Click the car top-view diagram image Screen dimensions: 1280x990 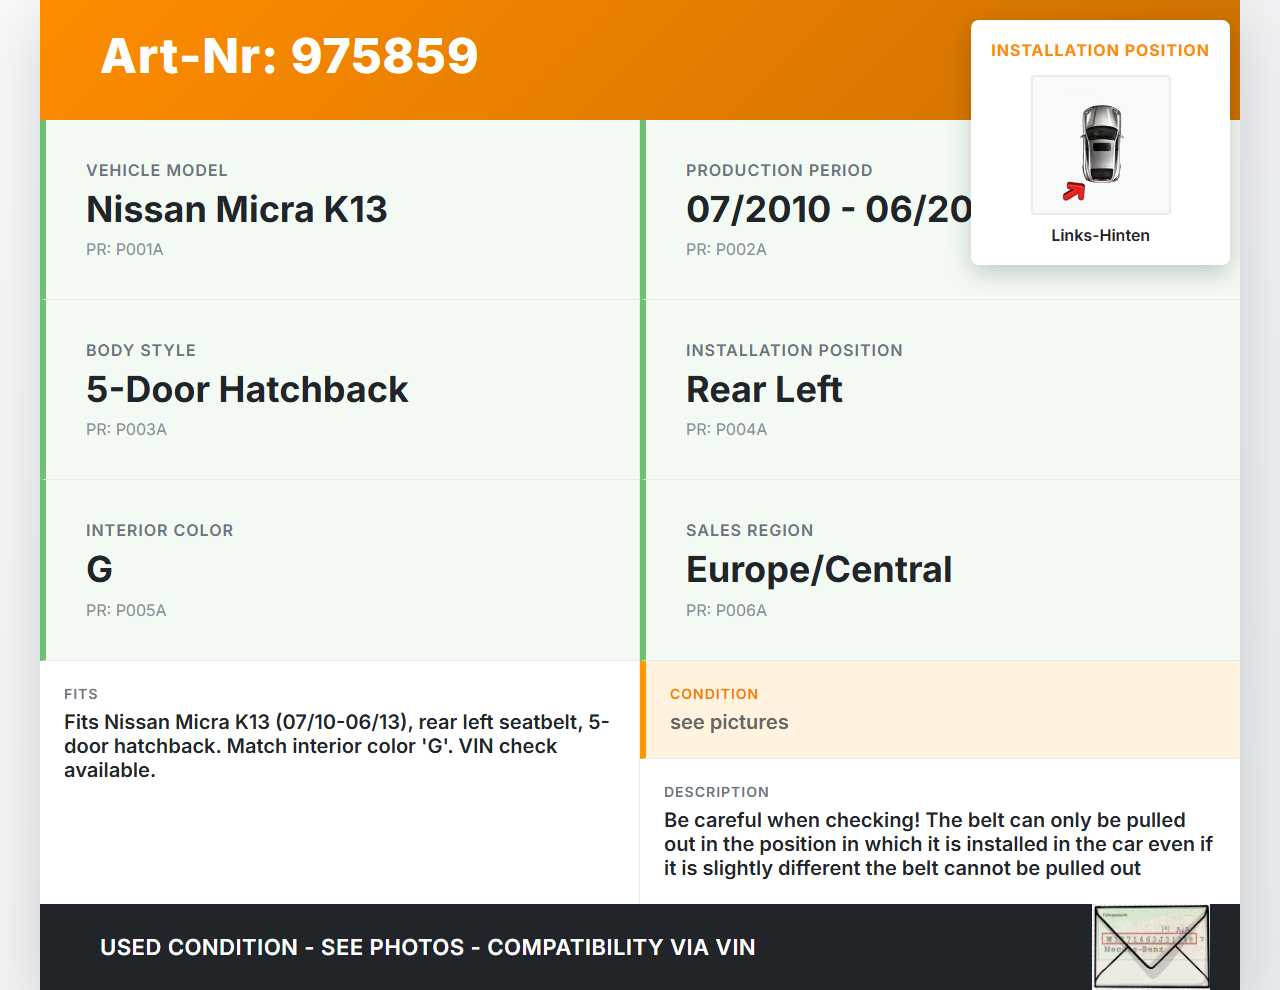click(1100, 145)
